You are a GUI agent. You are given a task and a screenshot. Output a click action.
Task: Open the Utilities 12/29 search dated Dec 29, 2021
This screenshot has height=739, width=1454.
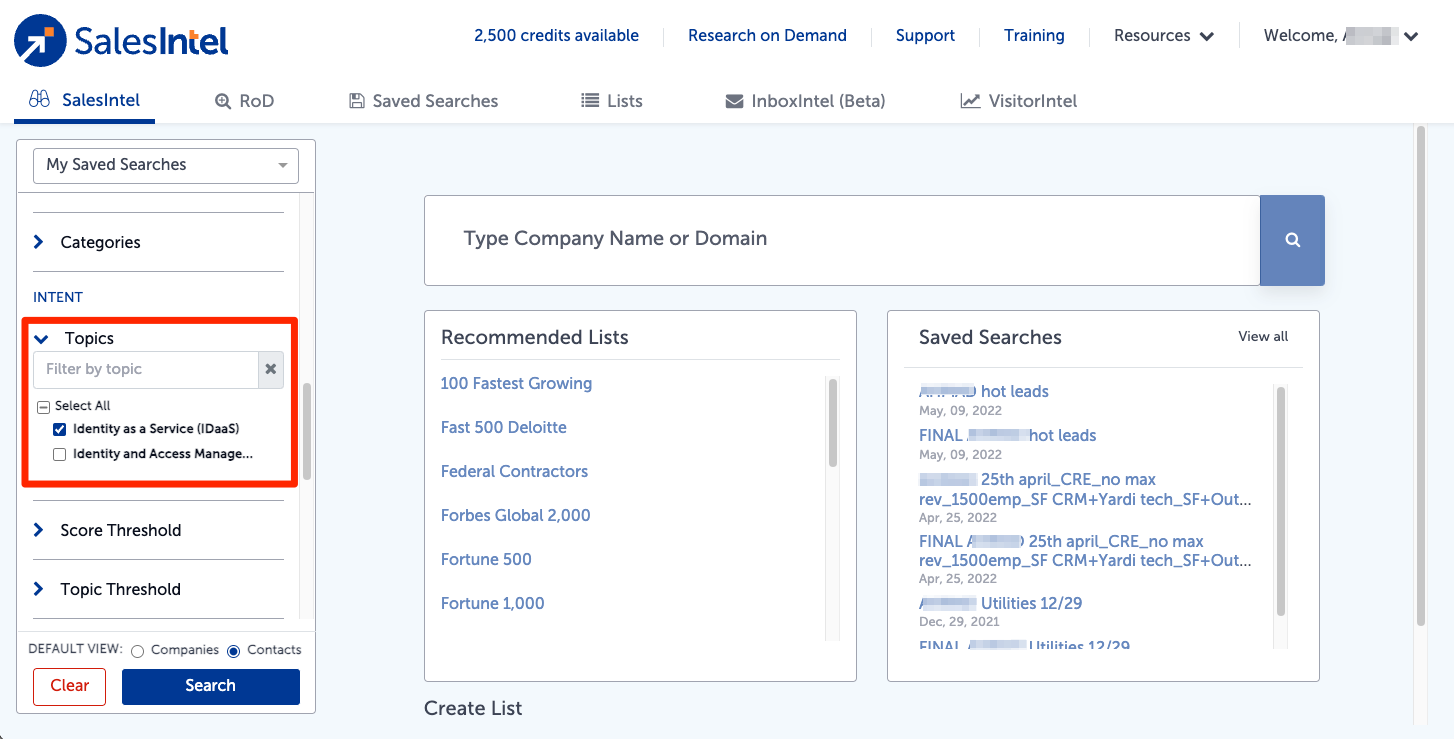(1001, 604)
